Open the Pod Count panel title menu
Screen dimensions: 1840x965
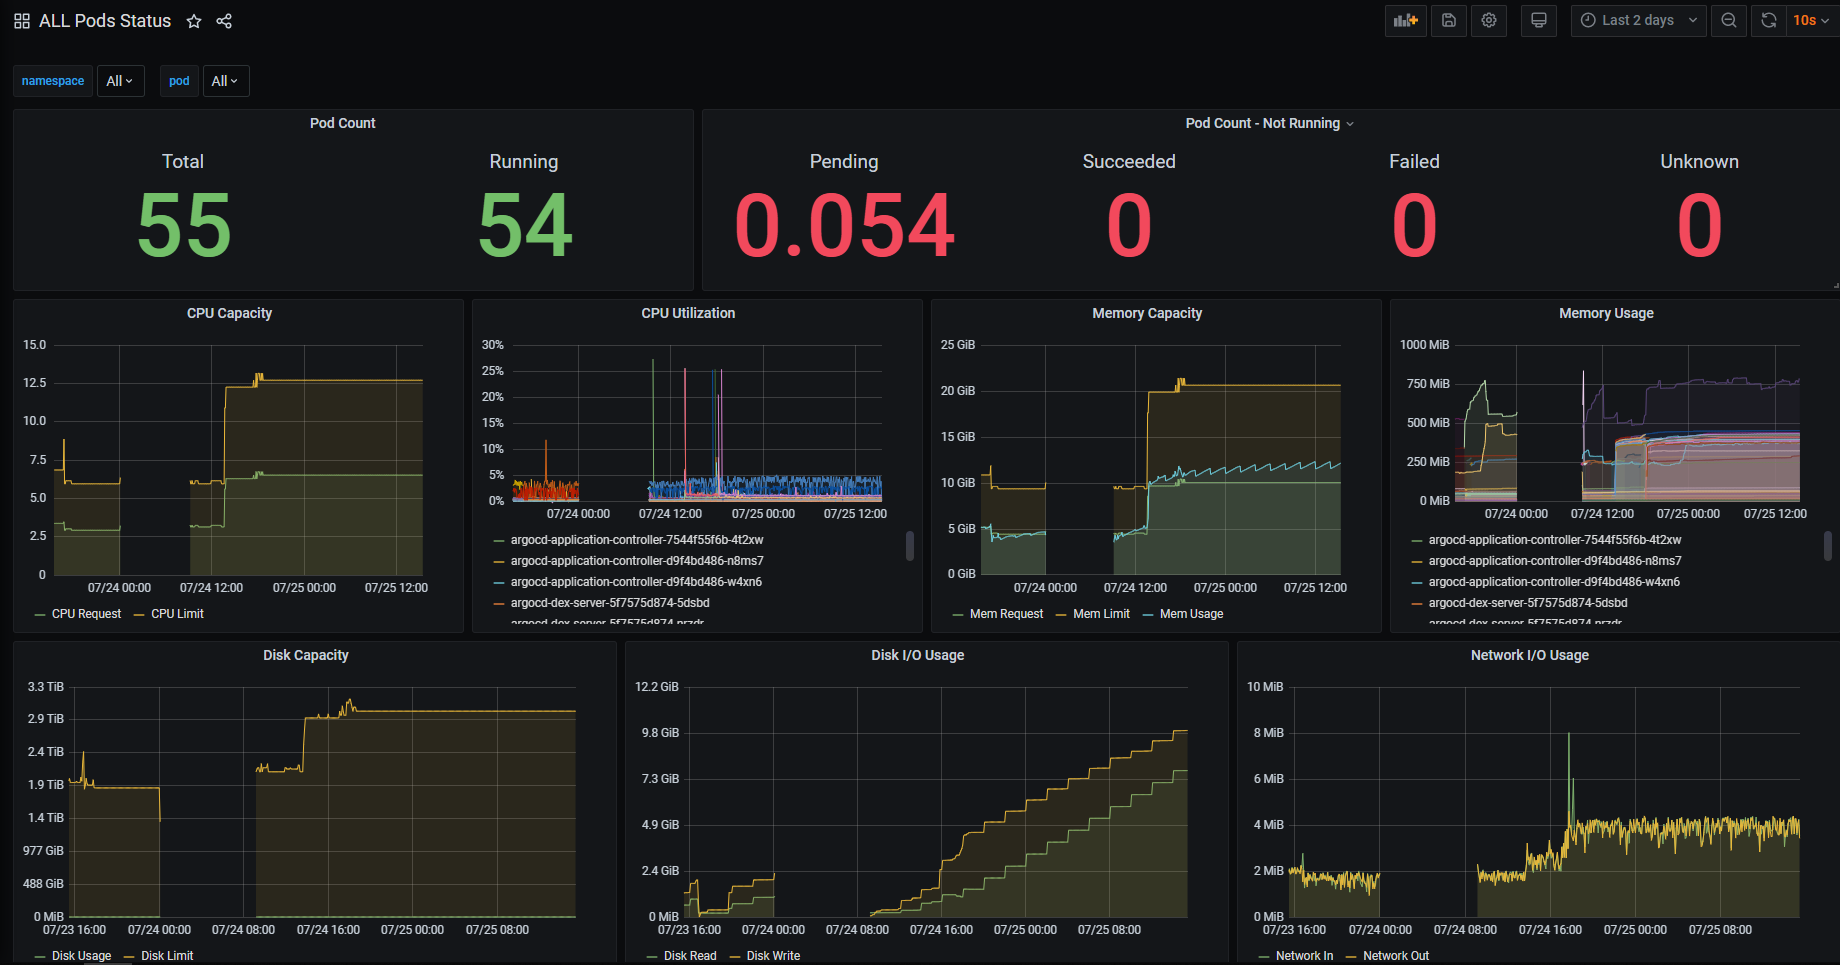coord(343,123)
